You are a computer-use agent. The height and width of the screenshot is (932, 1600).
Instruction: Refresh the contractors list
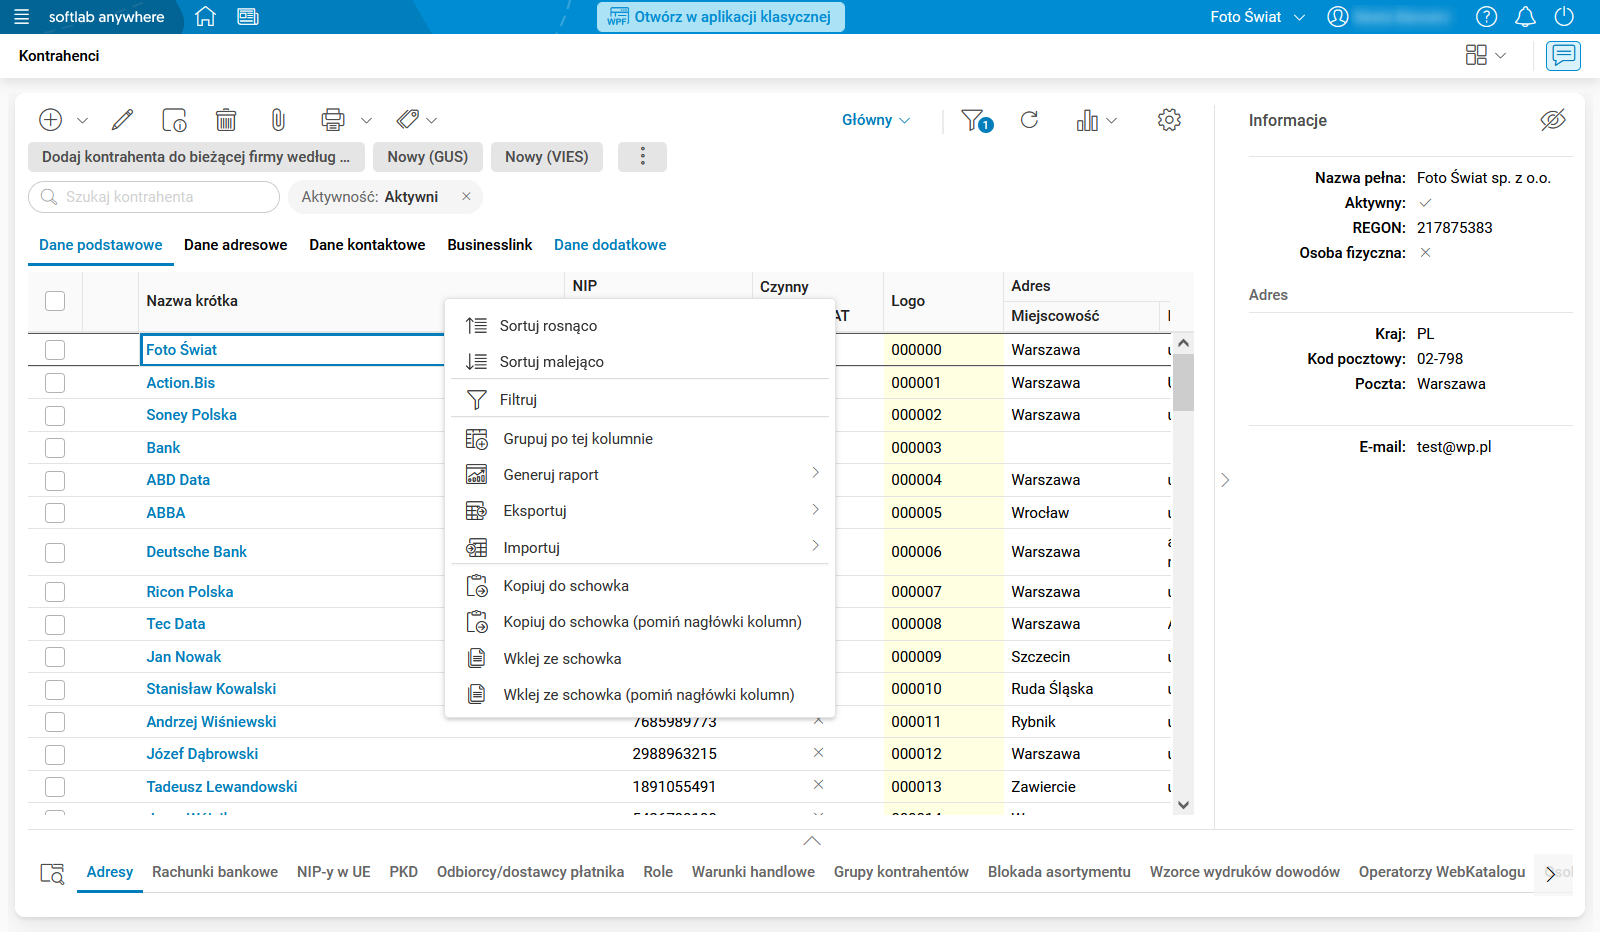[x=1029, y=120]
